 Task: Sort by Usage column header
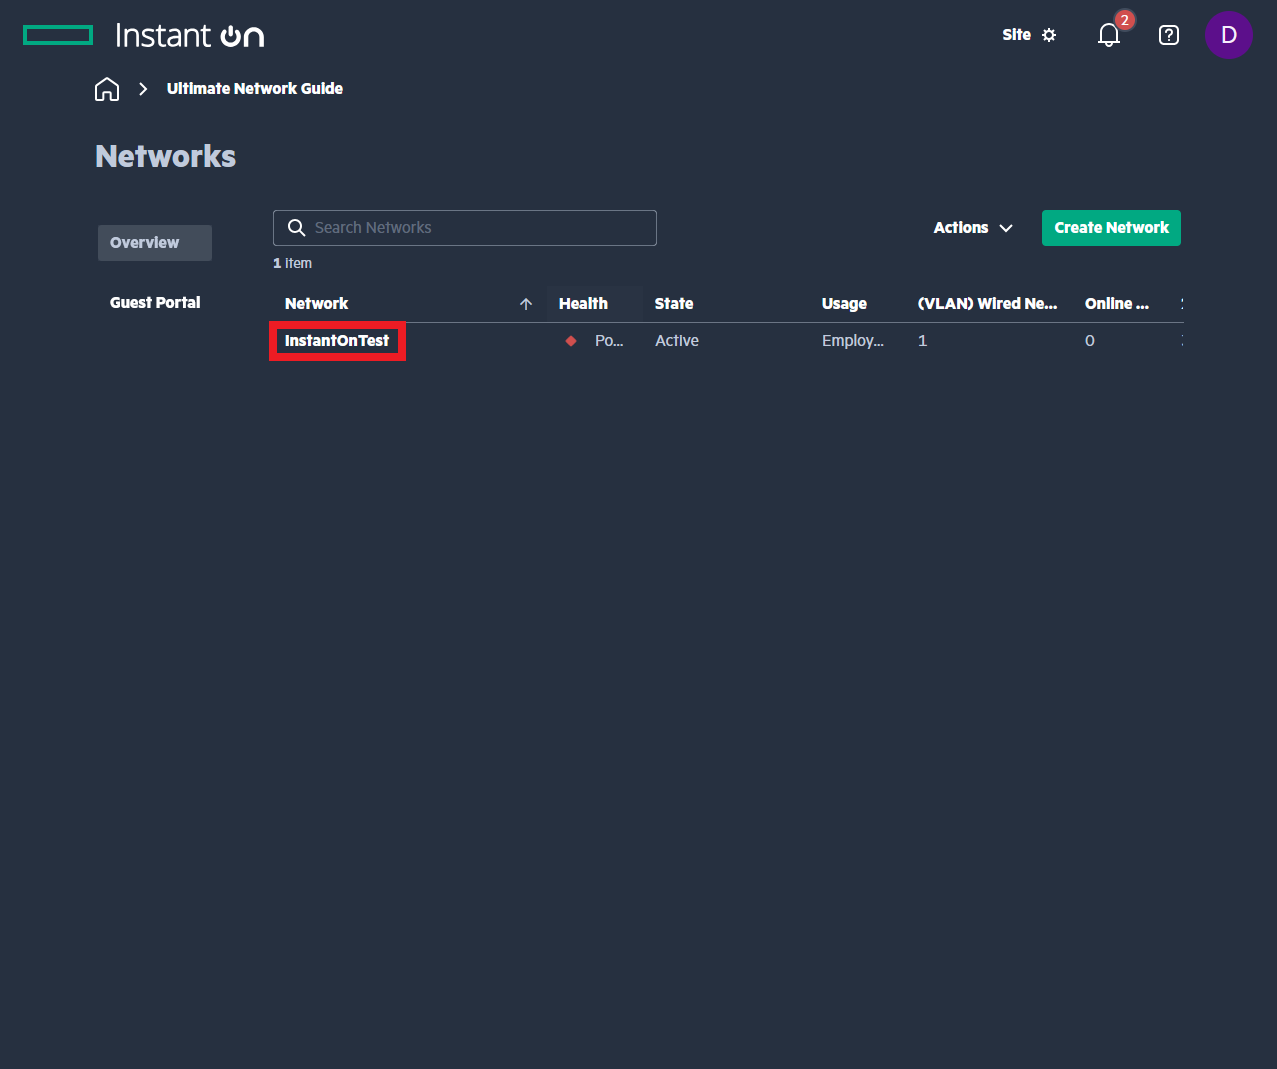point(844,303)
